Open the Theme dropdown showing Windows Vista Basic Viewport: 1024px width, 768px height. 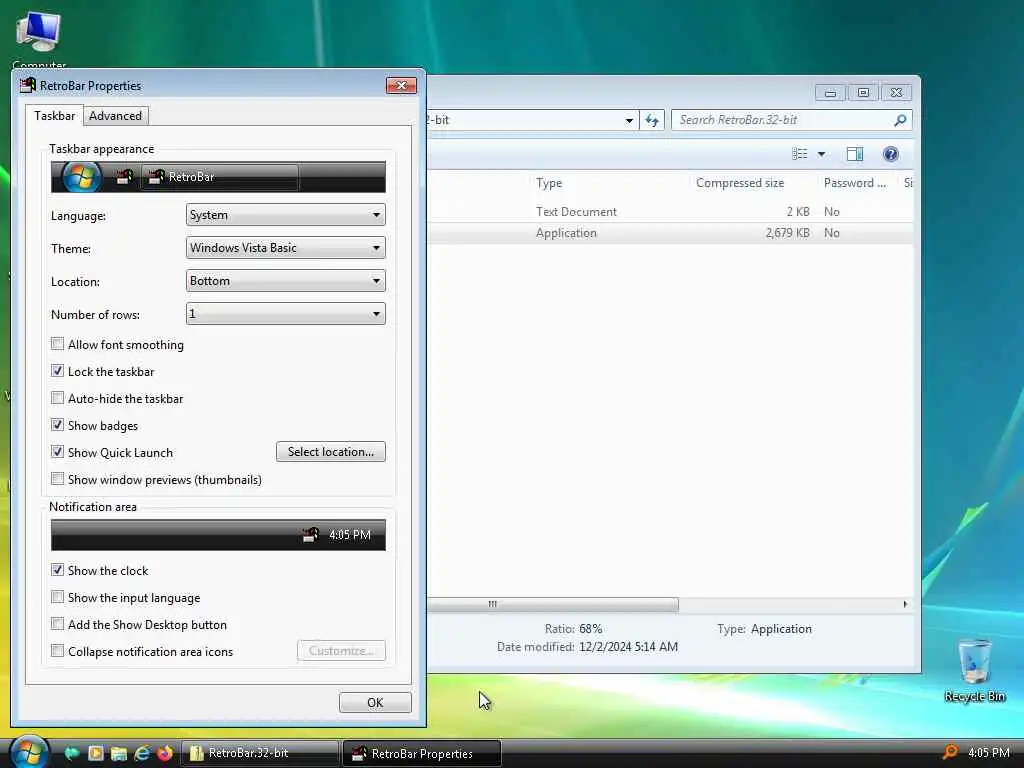click(x=285, y=248)
